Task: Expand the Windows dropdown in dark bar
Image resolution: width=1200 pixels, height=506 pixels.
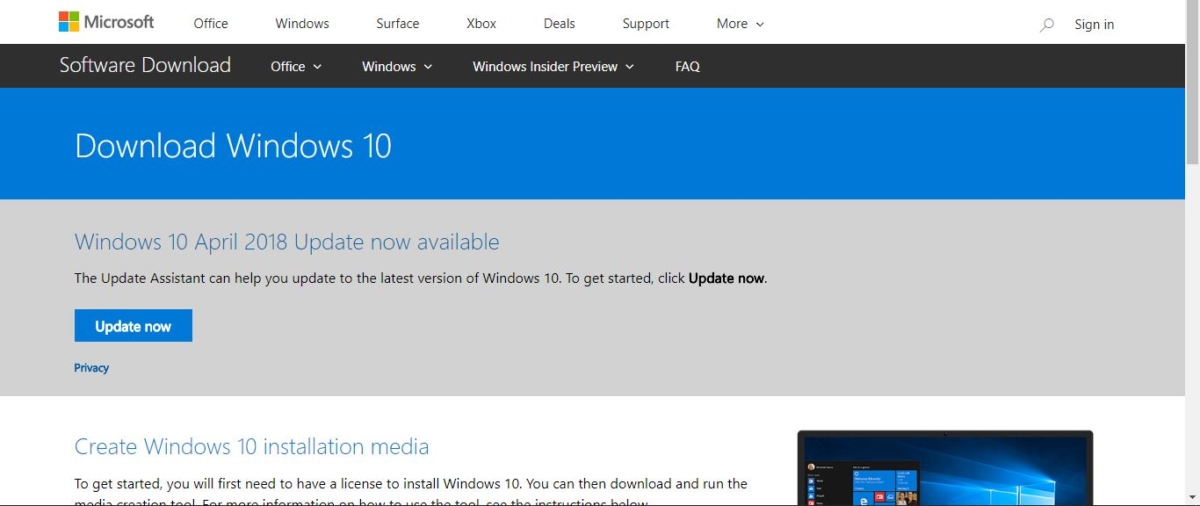Action: pyautogui.click(x=397, y=66)
